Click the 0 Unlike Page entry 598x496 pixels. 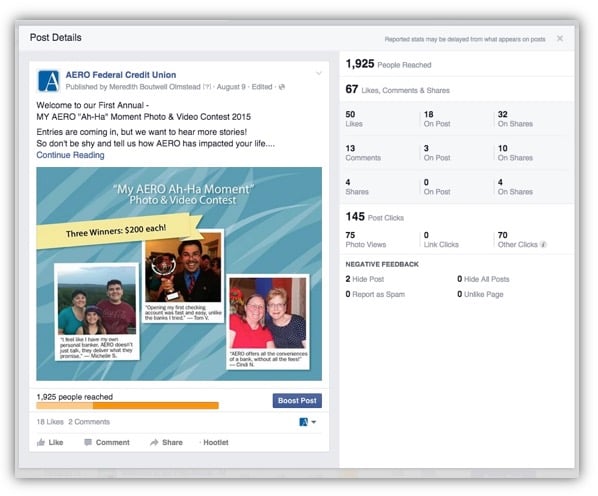[480, 294]
